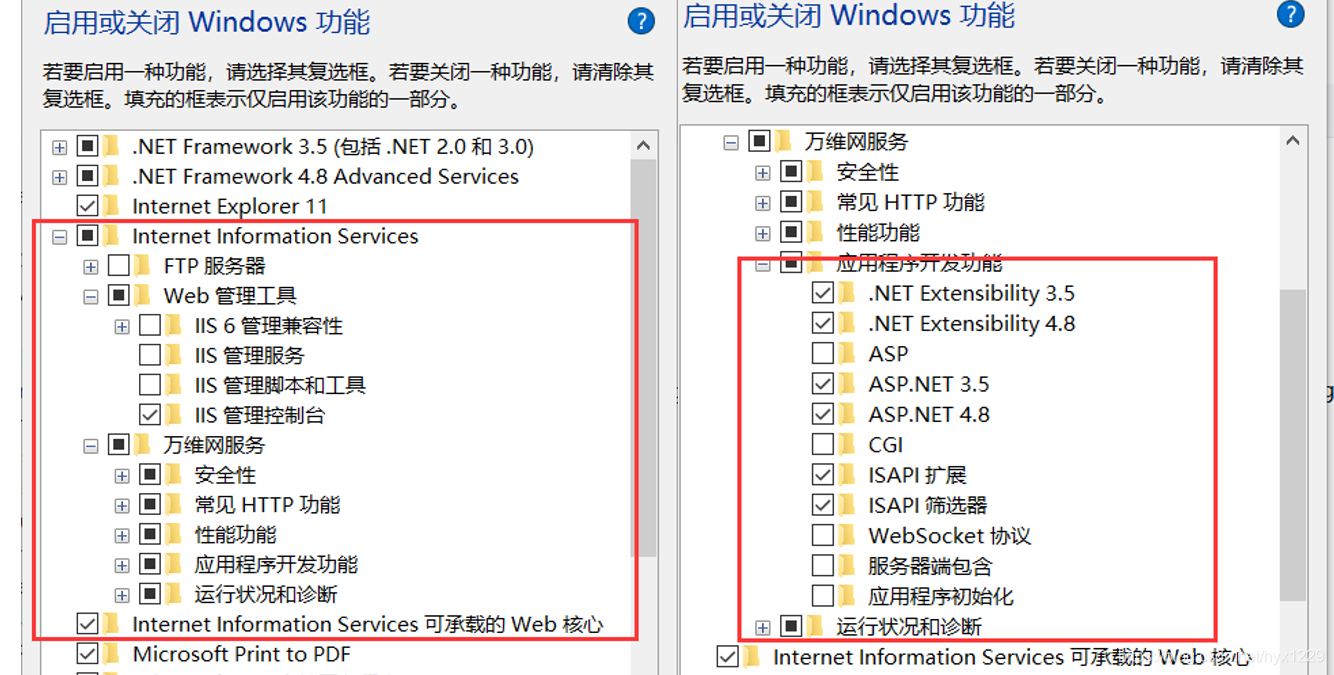Click folder icon of IIS 管理控制台

[x=174, y=414]
